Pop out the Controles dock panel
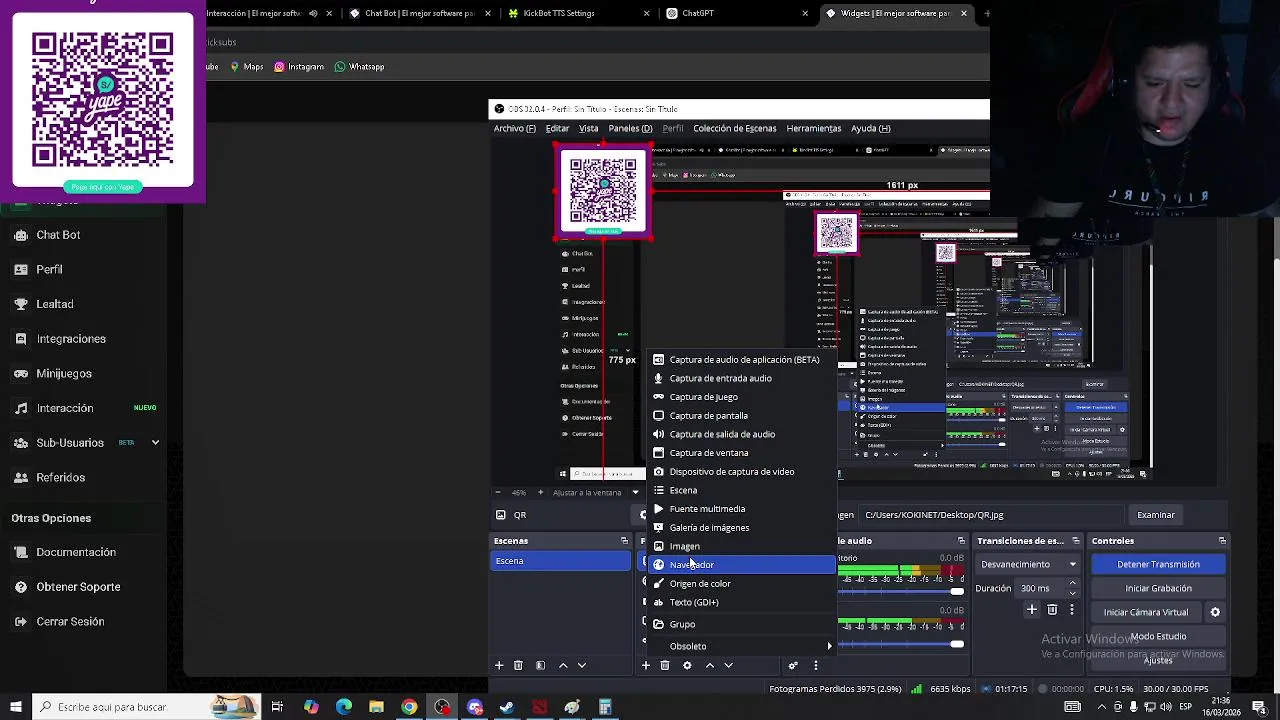1280x720 pixels. click(x=1222, y=541)
